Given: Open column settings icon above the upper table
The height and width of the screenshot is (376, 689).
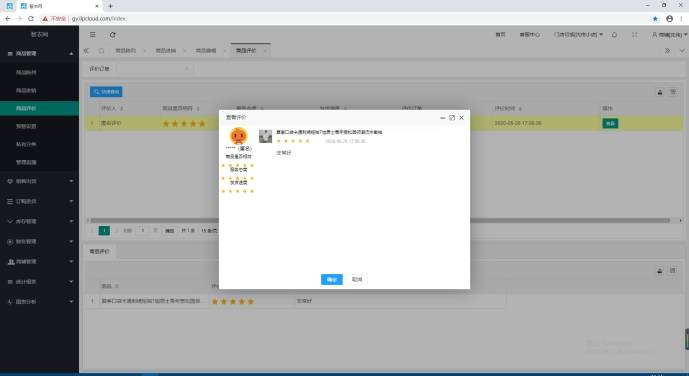Looking at the screenshot, I should click(x=673, y=92).
